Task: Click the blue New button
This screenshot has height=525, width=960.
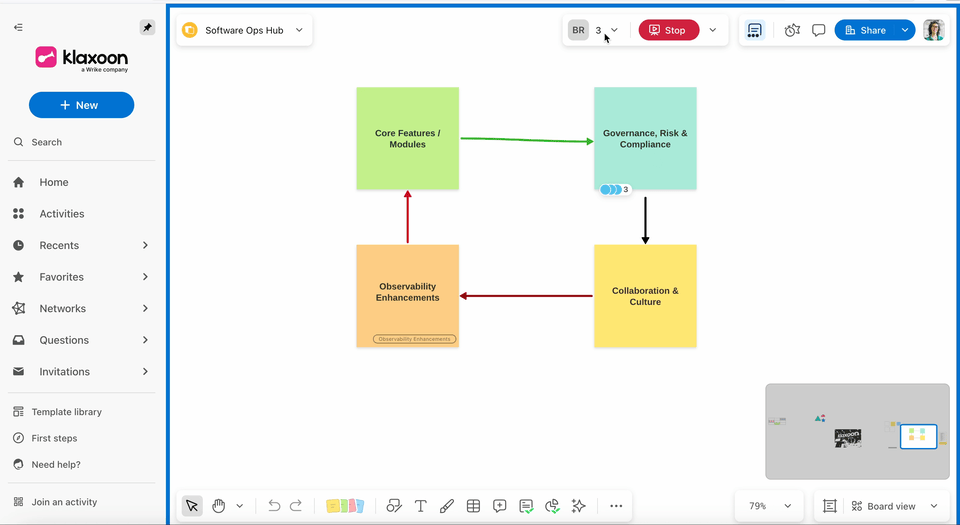Action: tap(81, 105)
